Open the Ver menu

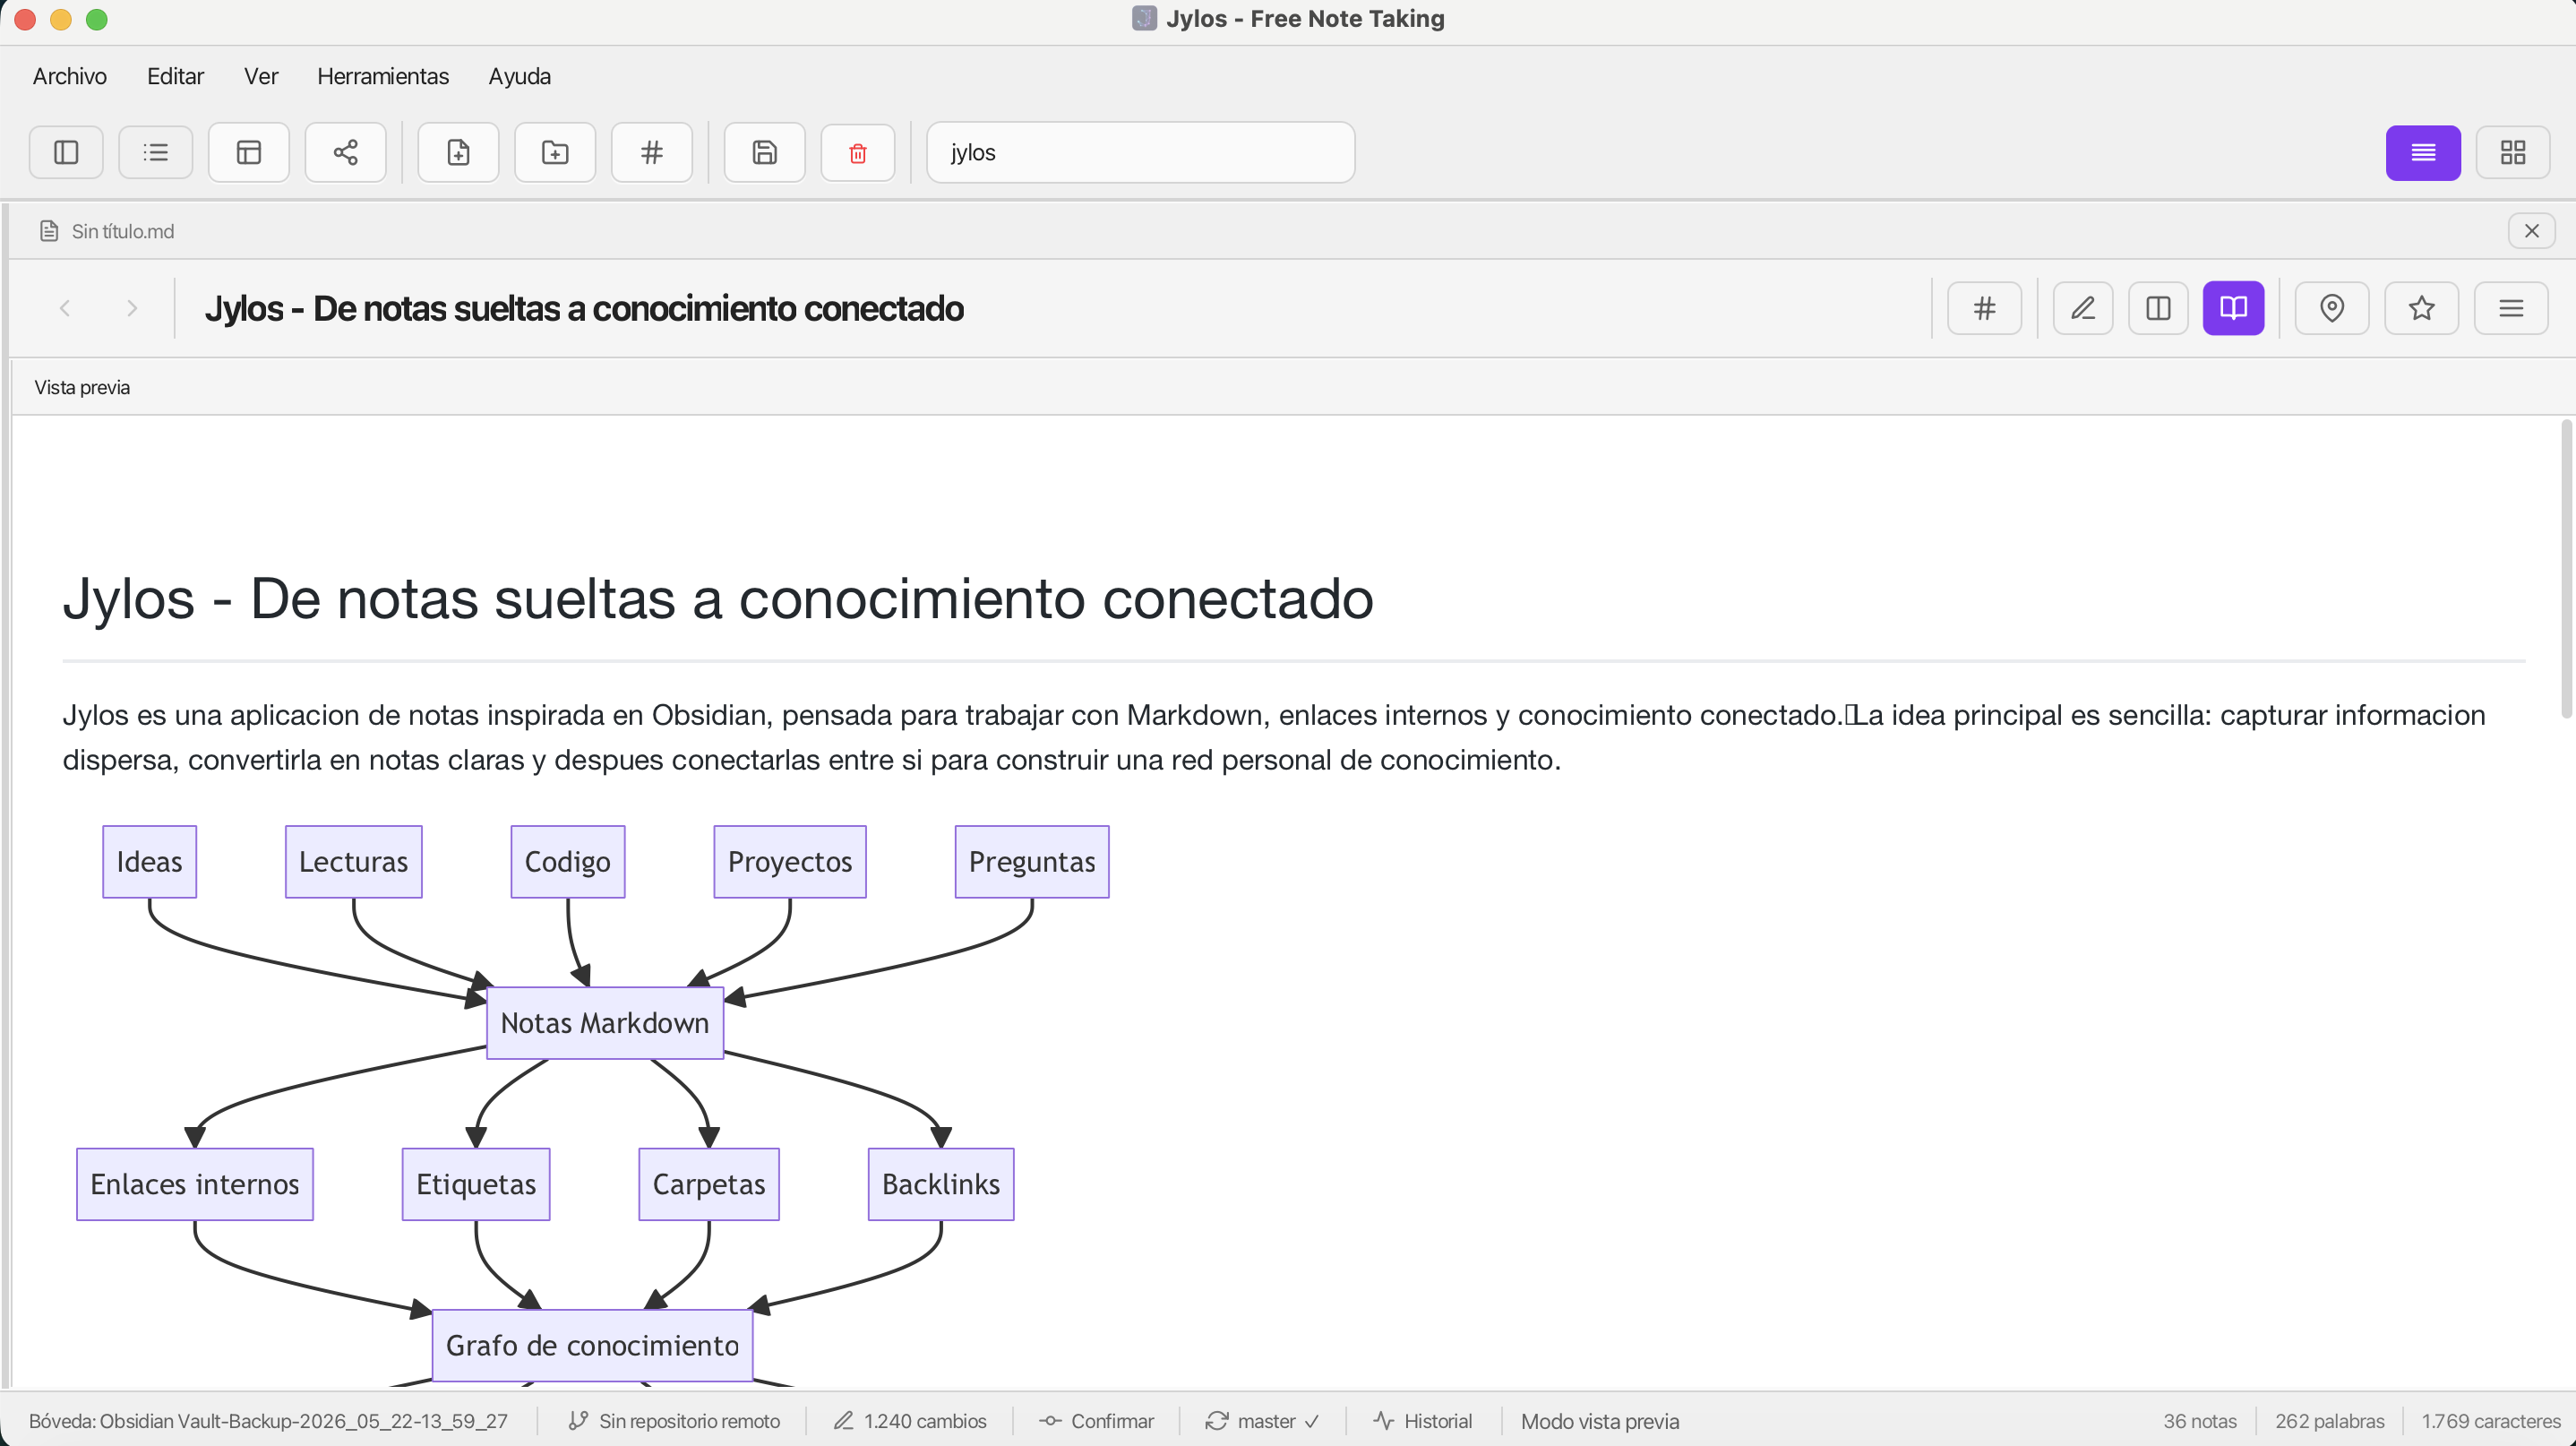point(261,76)
